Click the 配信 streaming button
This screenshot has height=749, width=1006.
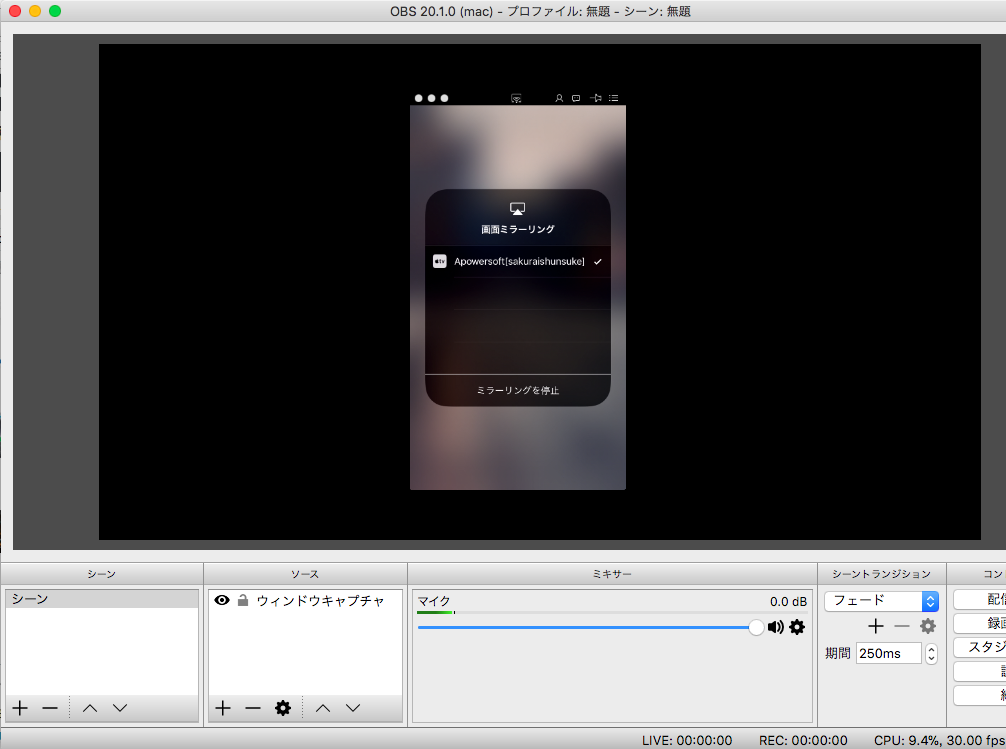tap(980, 599)
